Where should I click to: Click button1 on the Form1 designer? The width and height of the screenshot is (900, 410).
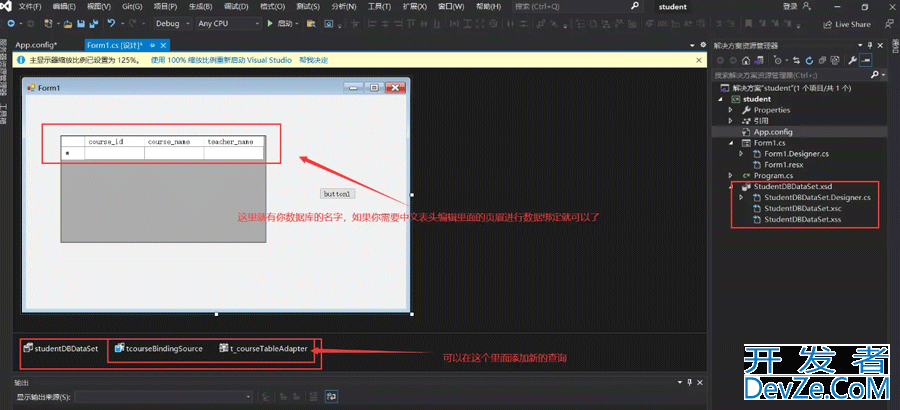tap(337, 194)
